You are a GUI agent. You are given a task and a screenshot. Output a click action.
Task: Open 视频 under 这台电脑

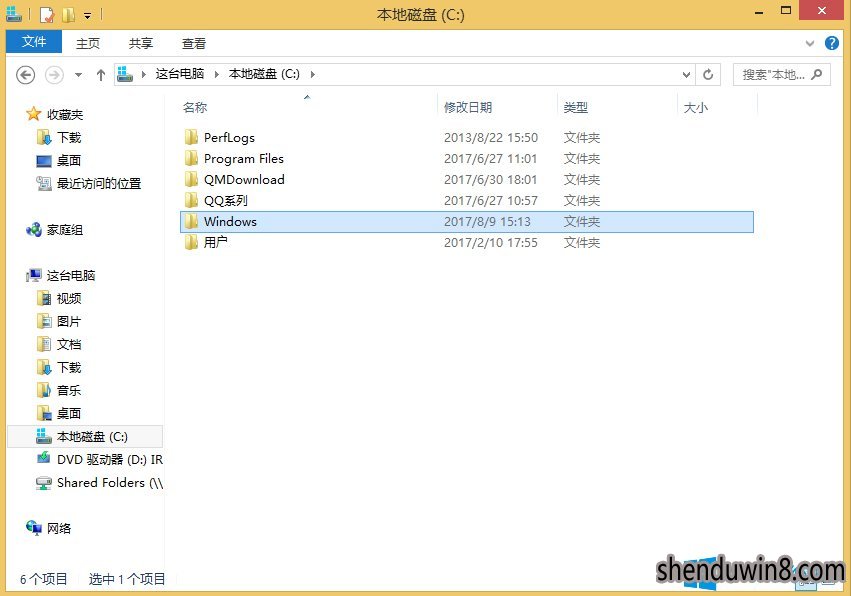coord(69,299)
